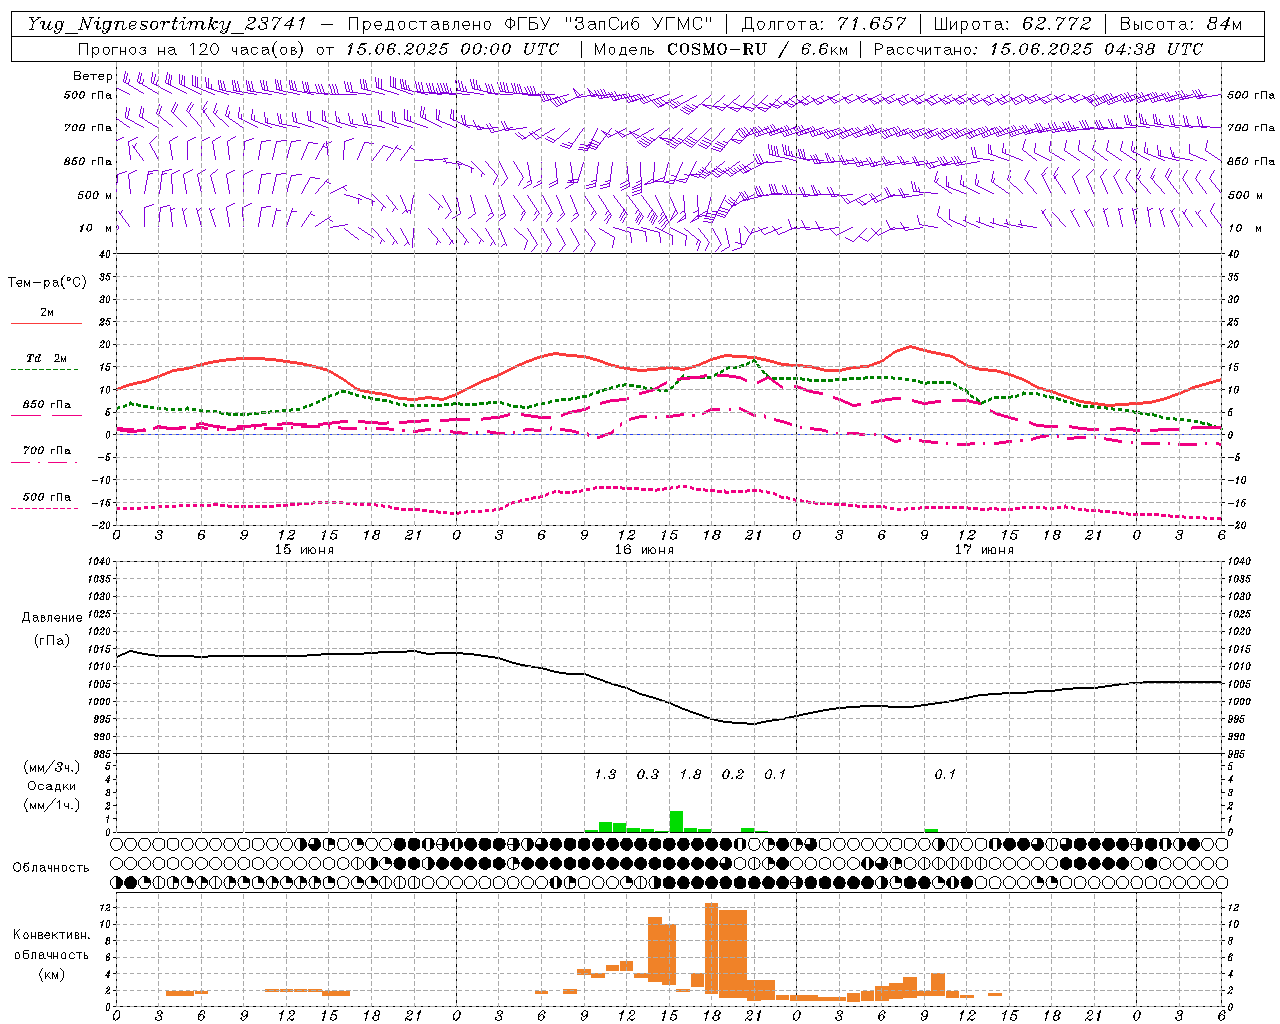1280x1024 pixels.
Task: Click the Давление pressure panel label
Action: (52, 618)
